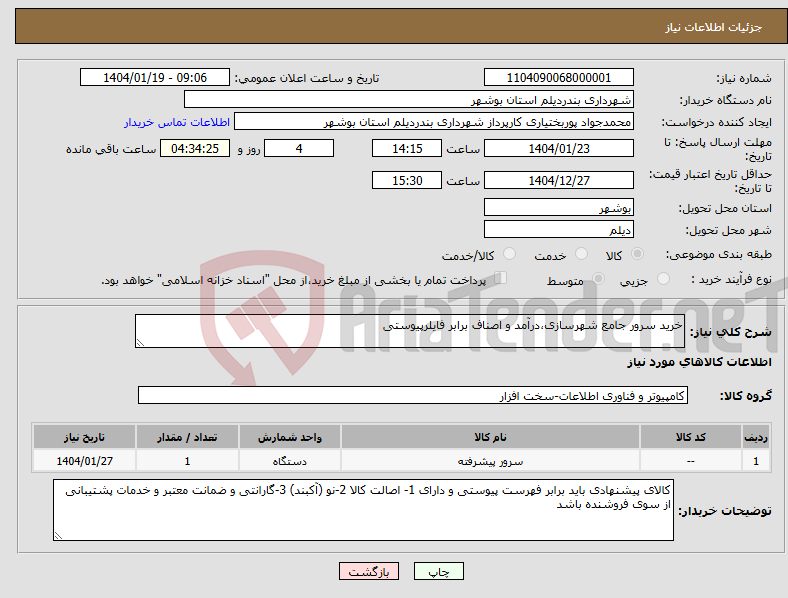Click the buyer name field شهرداری بندردیلم
Viewport: 788px width, 598px height.
(409, 99)
